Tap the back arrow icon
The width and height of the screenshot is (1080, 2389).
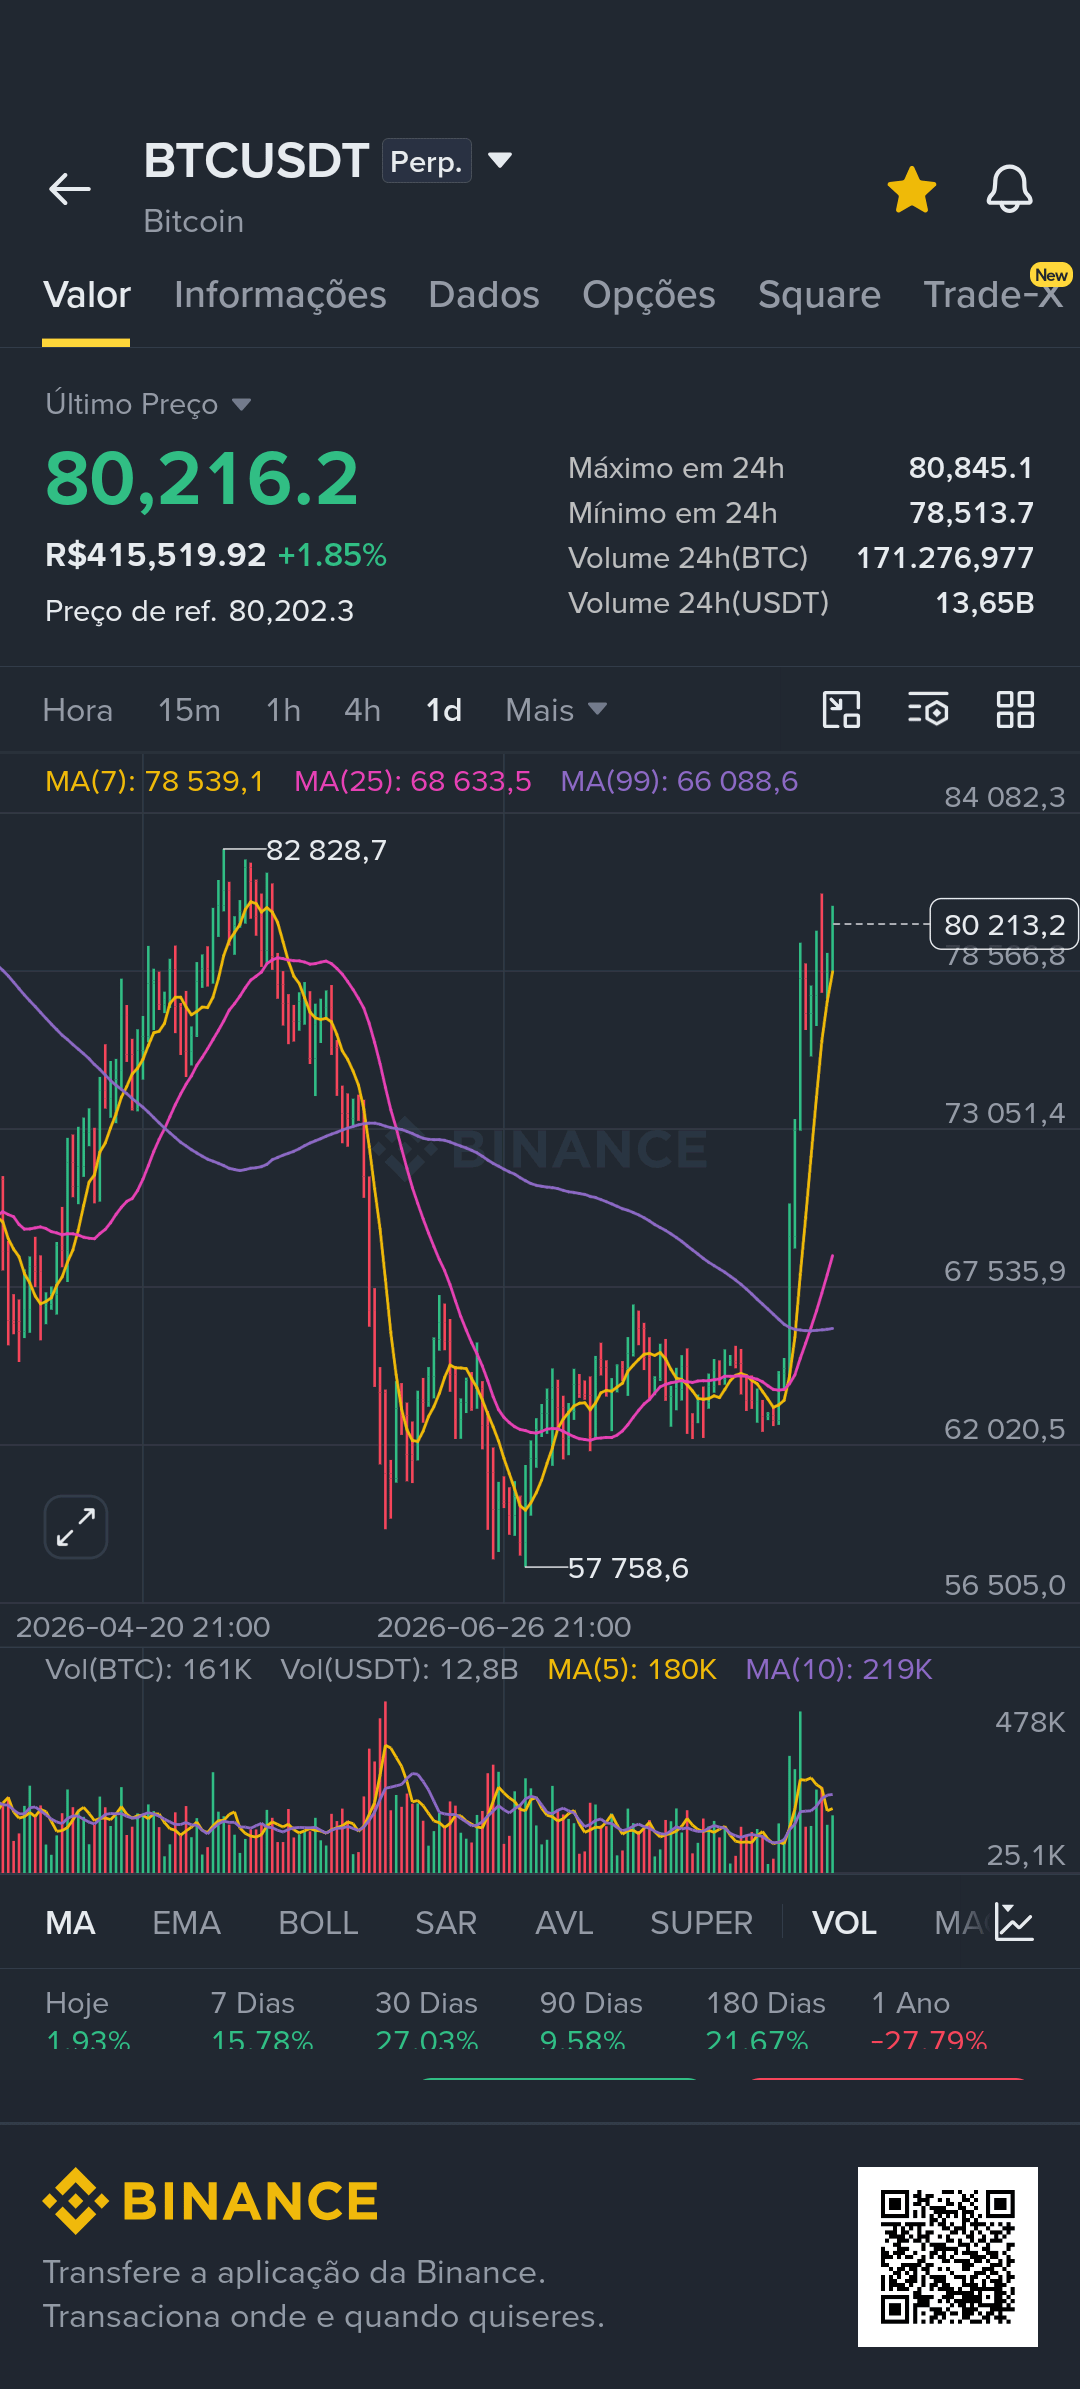tap(69, 188)
